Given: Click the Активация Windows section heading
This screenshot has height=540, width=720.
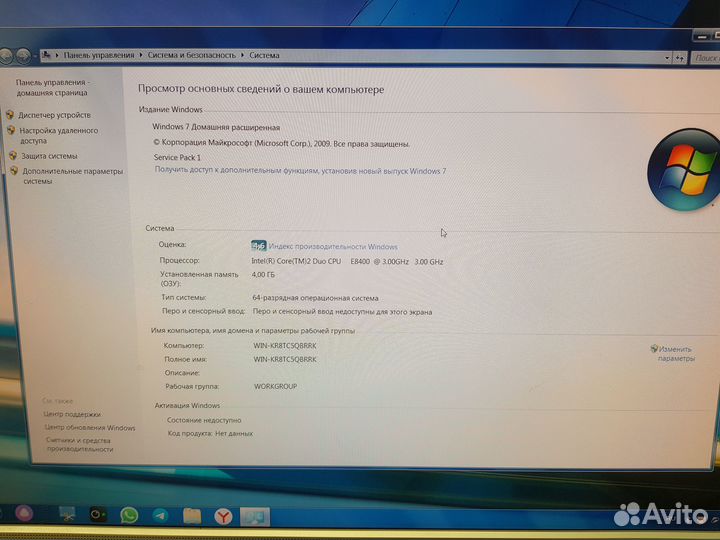Looking at the screenshot, I should click(x=187, y=405).
